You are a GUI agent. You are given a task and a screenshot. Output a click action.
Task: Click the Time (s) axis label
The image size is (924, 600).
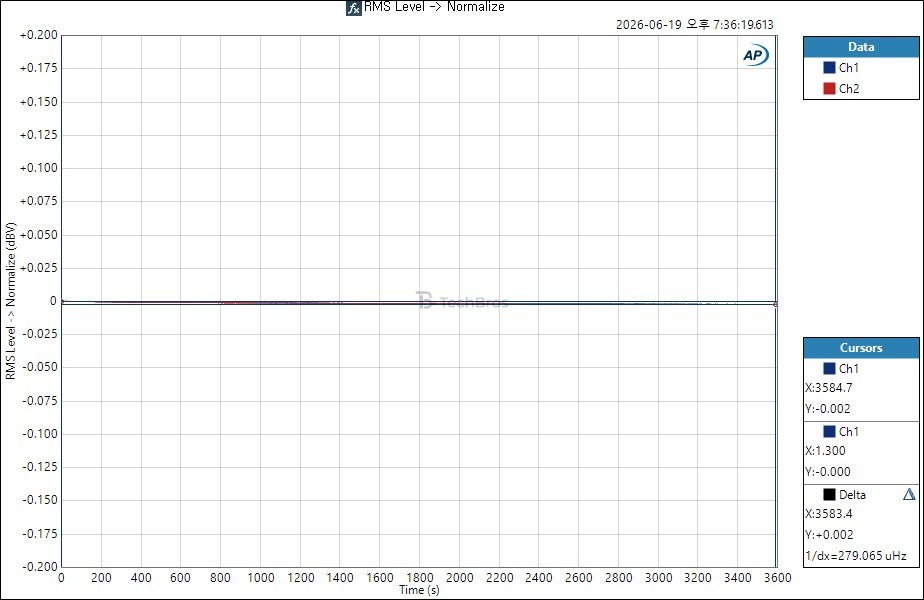pyautogui.click(x=419, y=590)
